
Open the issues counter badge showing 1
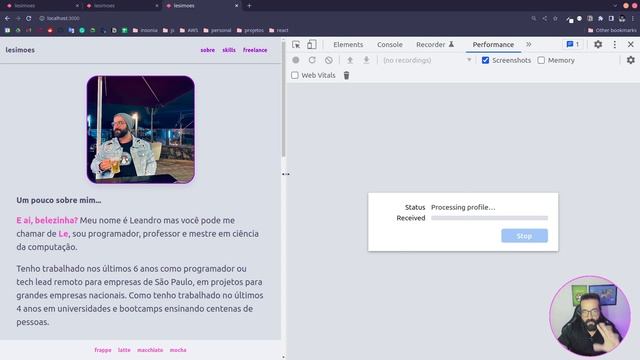pyautogui.click(x=573, y=44)
